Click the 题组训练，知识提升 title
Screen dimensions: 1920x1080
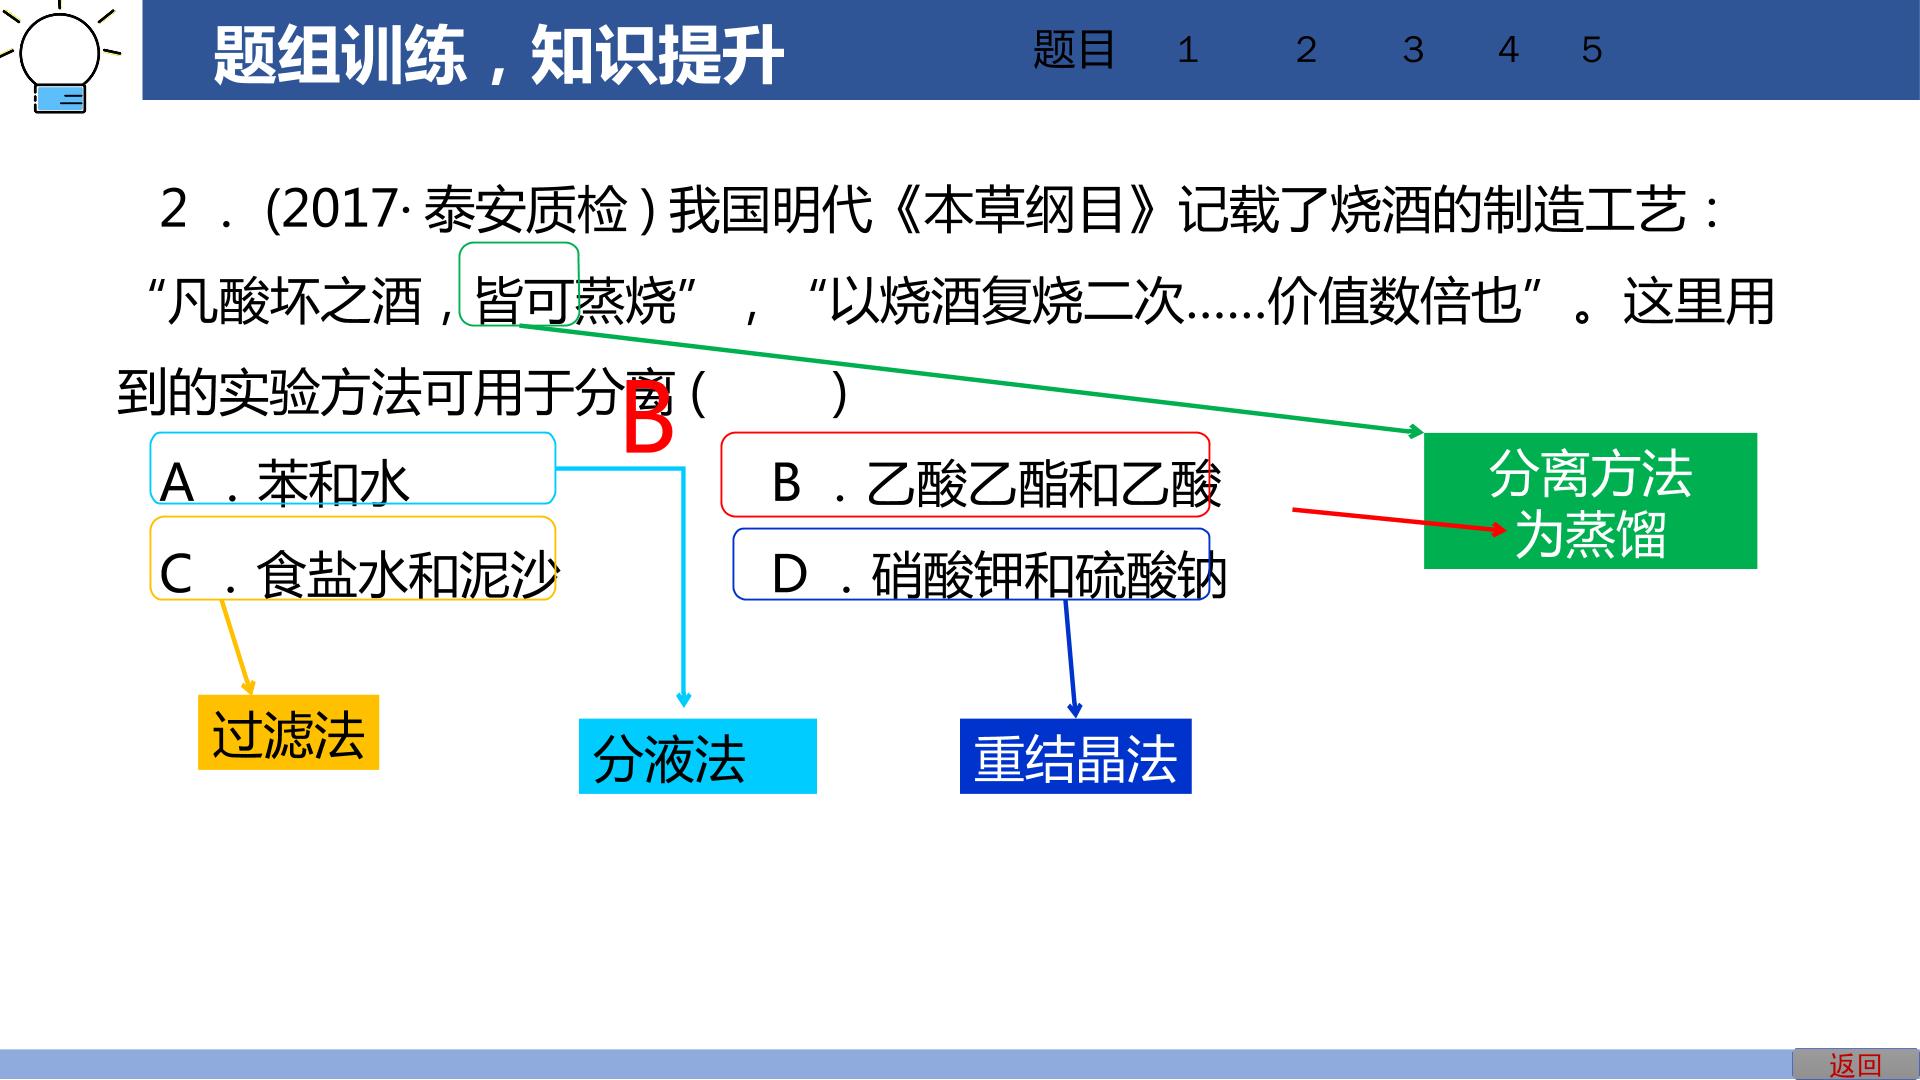tap(498, 54)
